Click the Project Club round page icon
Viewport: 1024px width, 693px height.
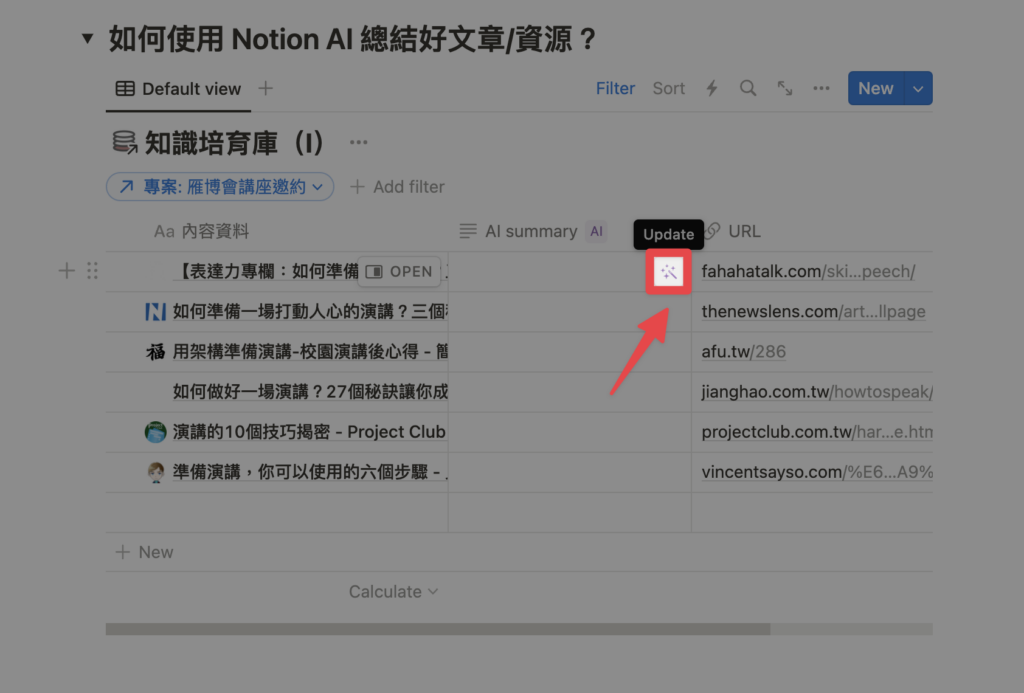tap(155, 432)
